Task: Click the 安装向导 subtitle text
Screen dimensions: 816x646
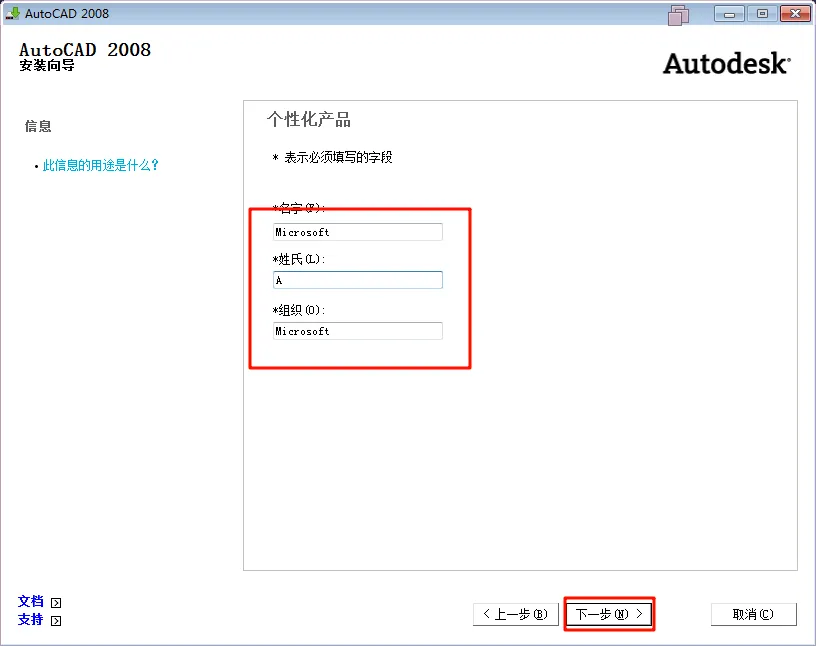Action: [x=47, y=66]
